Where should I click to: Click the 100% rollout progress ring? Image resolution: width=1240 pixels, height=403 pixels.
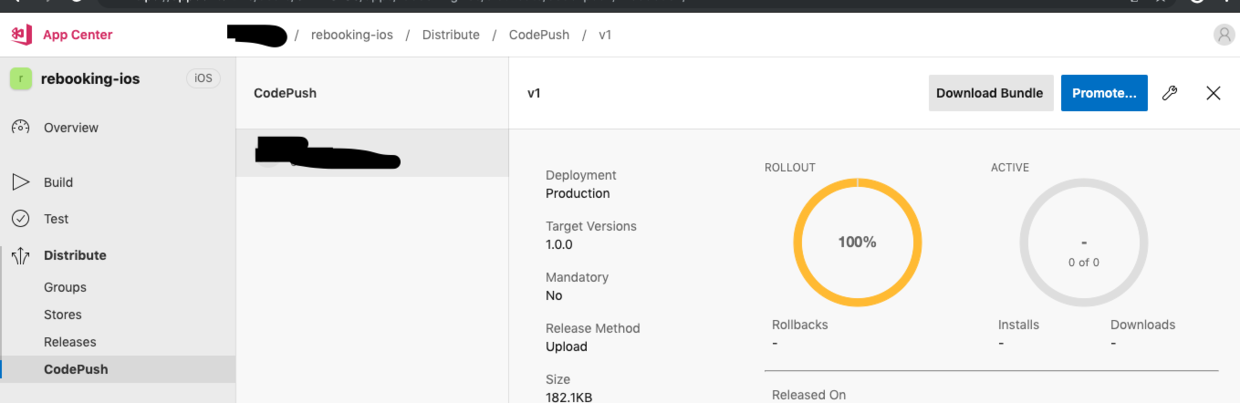pos(857,242)
